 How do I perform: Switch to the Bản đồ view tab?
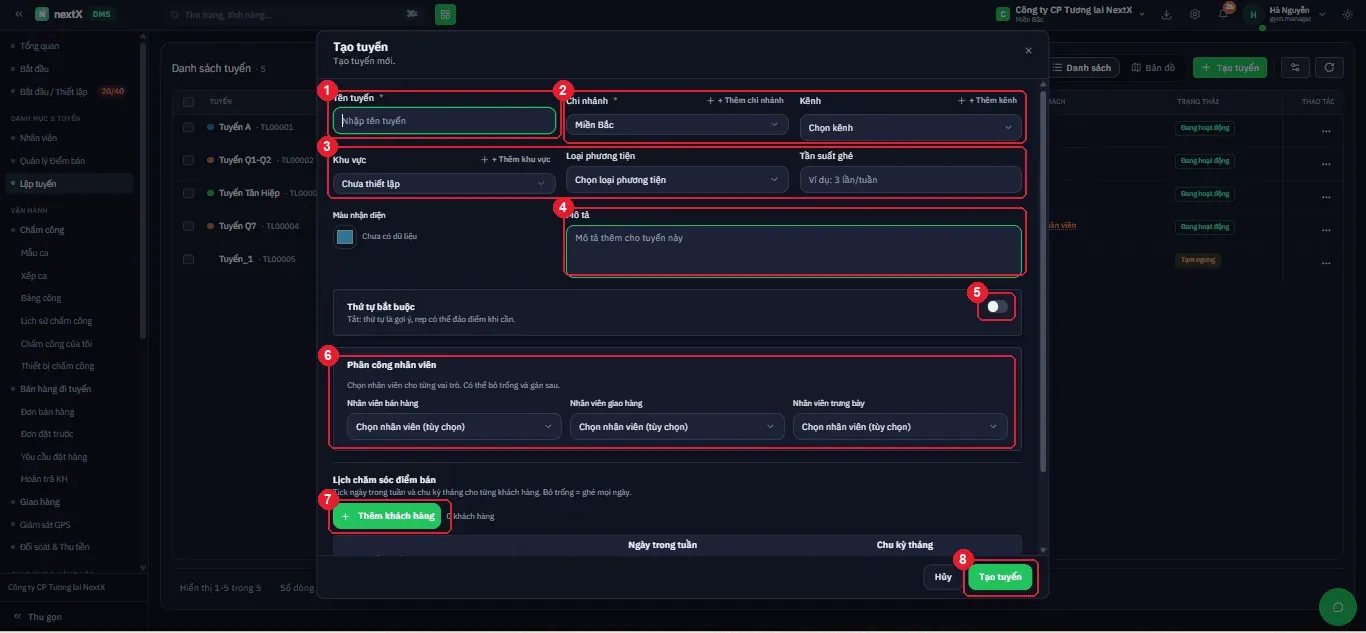(x=1153, y=67)
